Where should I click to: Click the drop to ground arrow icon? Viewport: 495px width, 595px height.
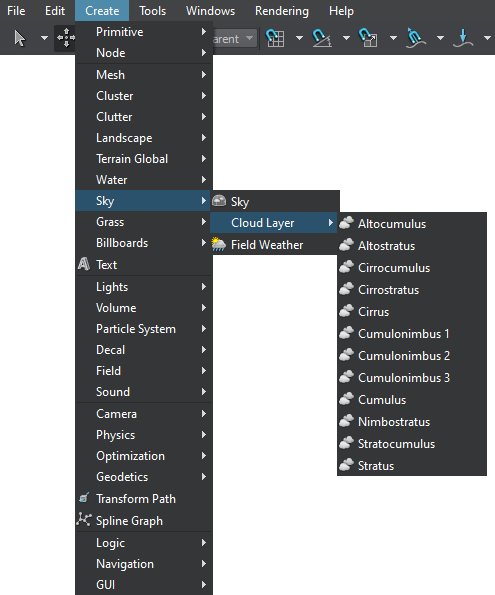coord(463,38)
